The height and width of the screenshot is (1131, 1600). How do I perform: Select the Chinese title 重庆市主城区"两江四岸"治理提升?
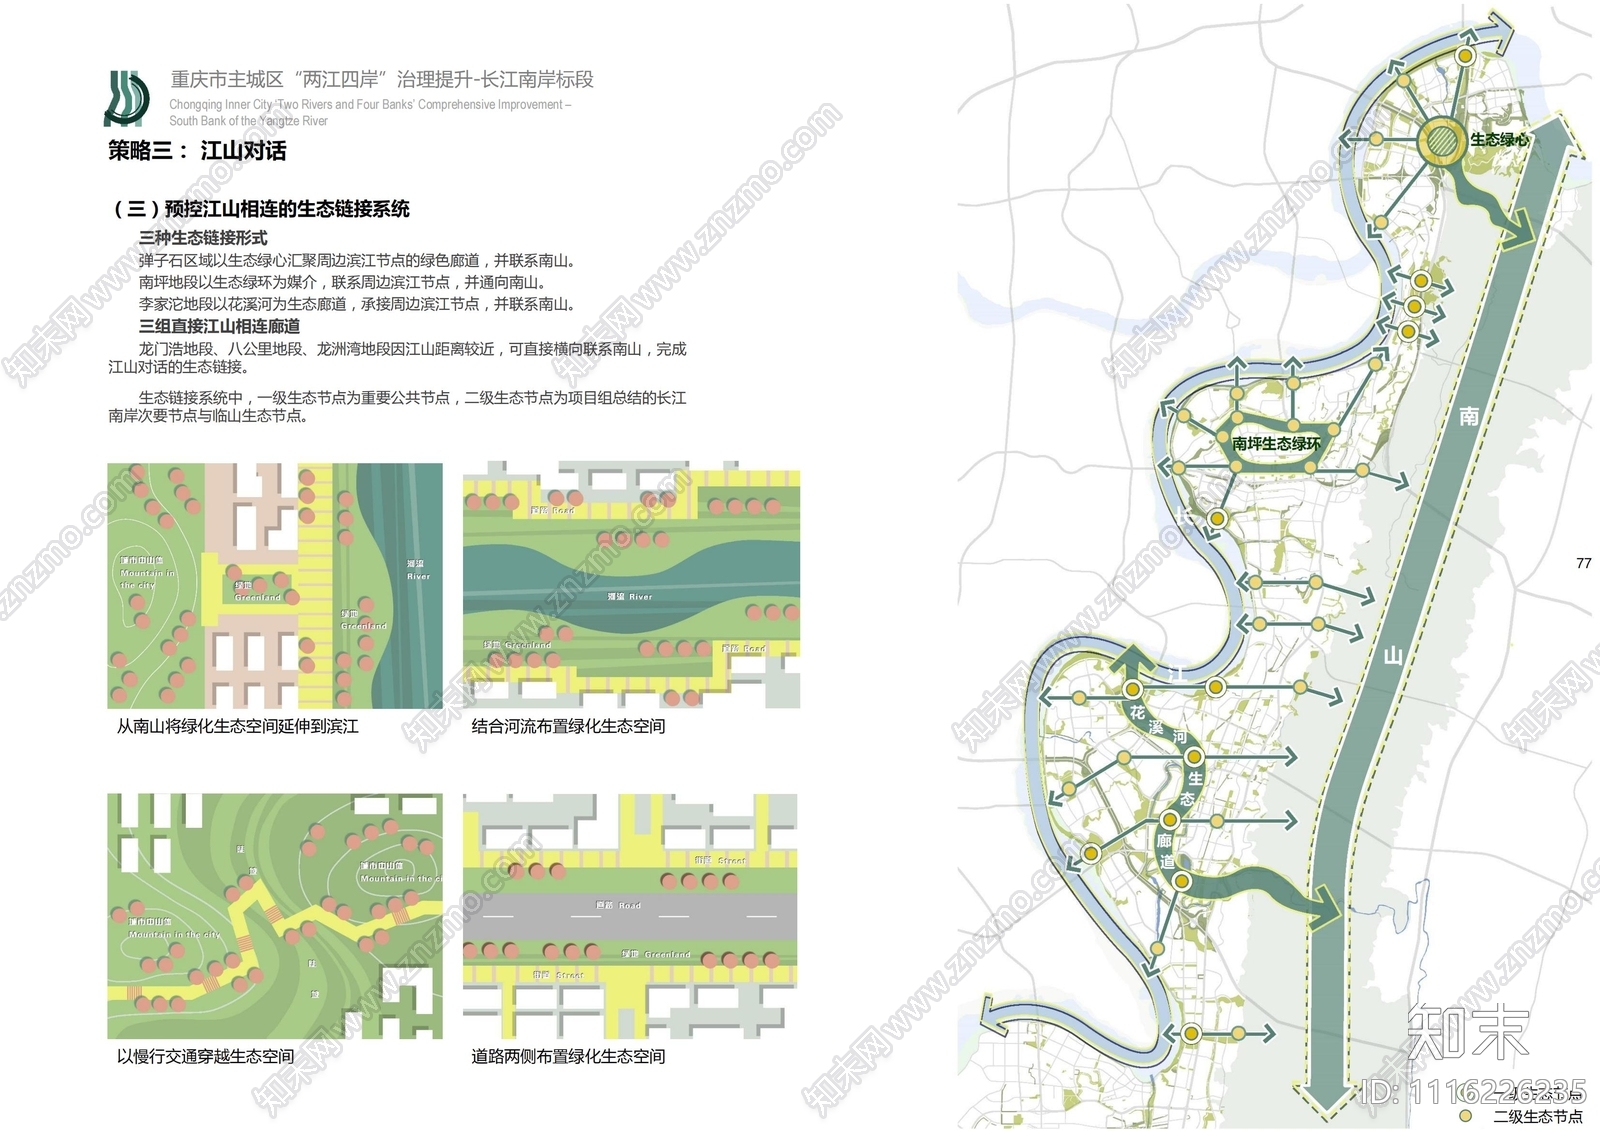coord(382,79)
